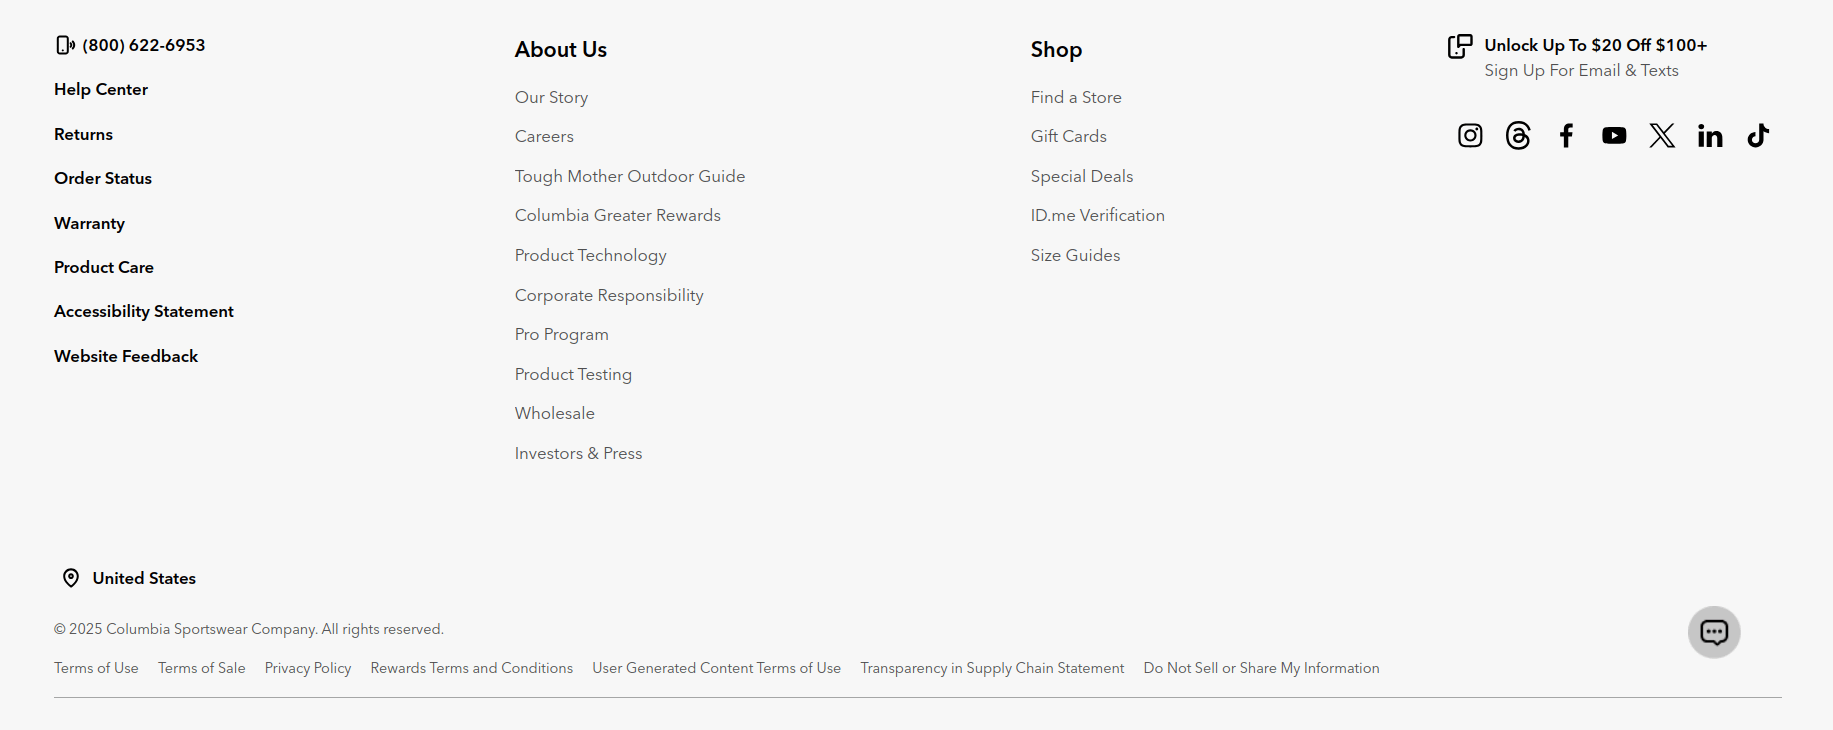1833x730 pixels.
Task: Open the Size Guides link
Action: 1075,255
